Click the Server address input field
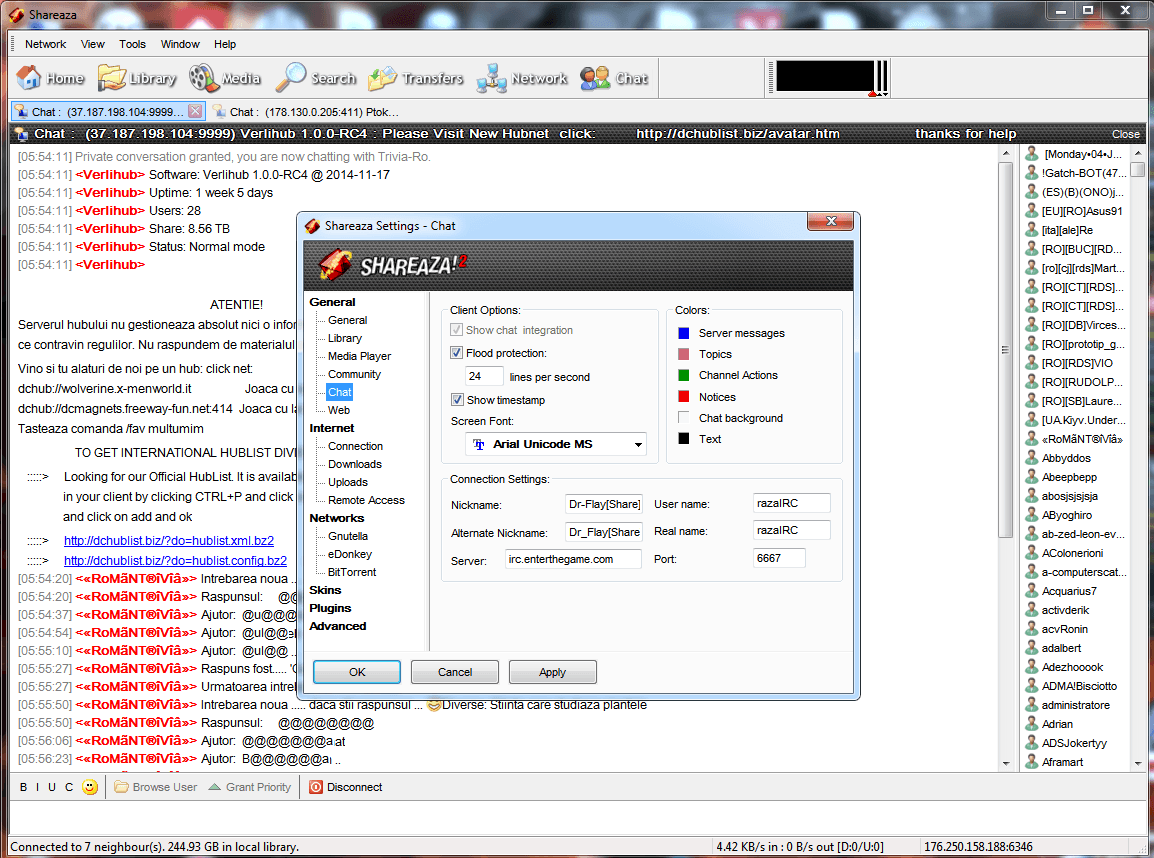The image size is (1154, 858). (x=573, y=559)
